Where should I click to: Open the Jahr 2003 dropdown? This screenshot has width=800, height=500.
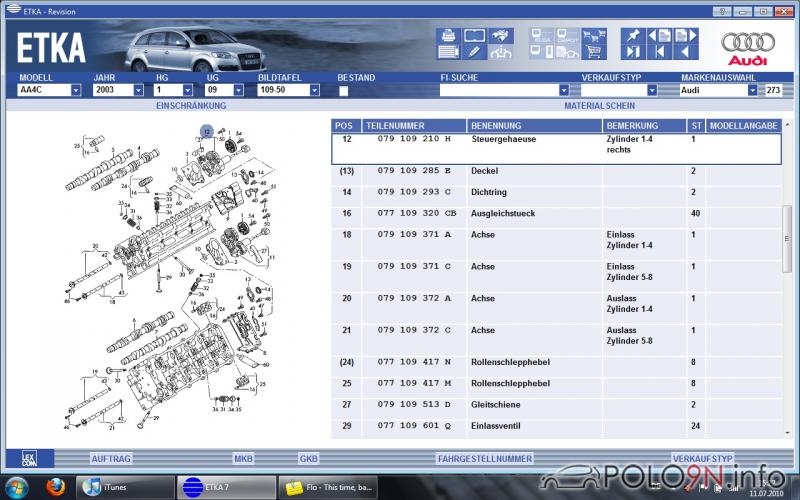(x=138, y=90)
